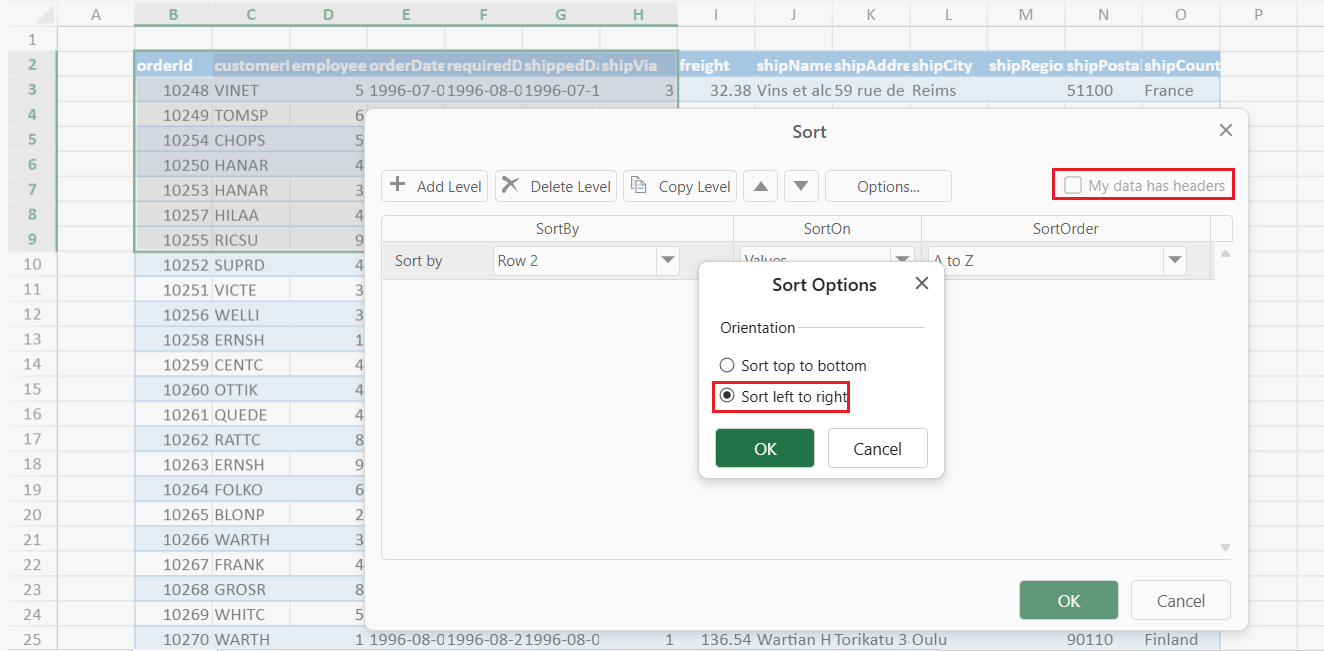The width and height of the screenshot is (1324, 651).
Task: Click the sort list scrollbar down arrow
Action: [x=1225, y=548]
